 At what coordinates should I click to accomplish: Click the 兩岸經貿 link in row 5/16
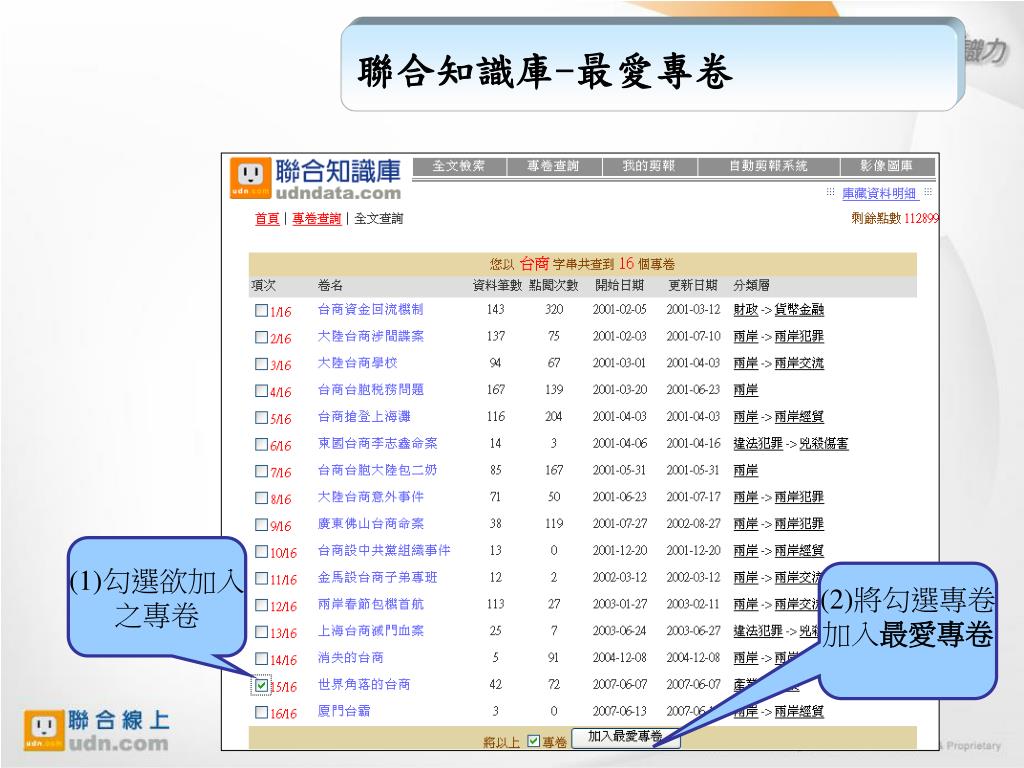coord(799,417)
